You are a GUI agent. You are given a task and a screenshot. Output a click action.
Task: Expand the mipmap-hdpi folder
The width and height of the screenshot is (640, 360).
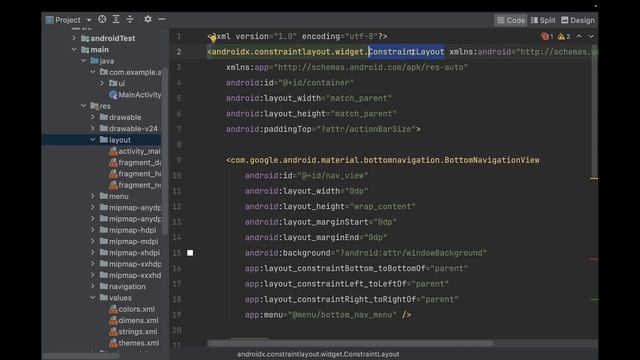tap(93, 230)
